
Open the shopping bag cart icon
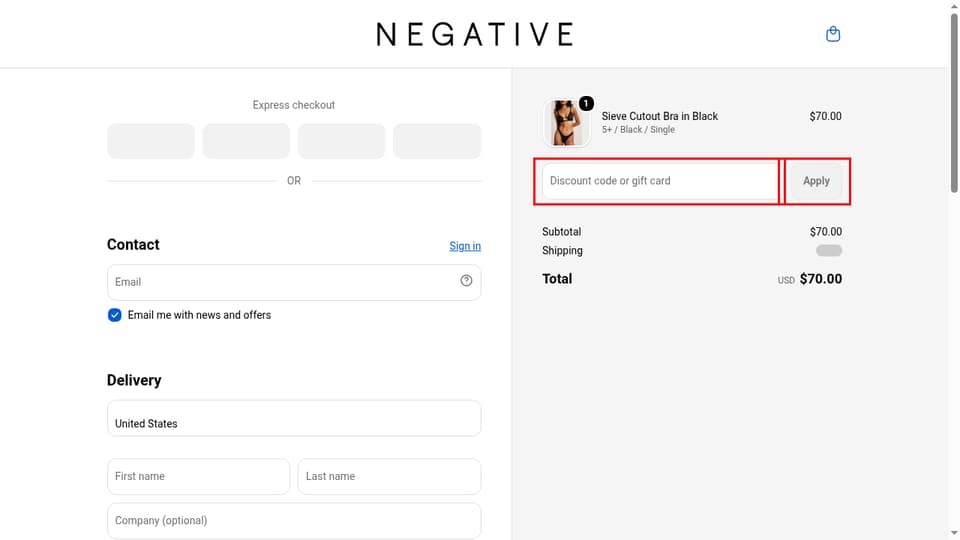pyautogui.click(x=833, y=34)
